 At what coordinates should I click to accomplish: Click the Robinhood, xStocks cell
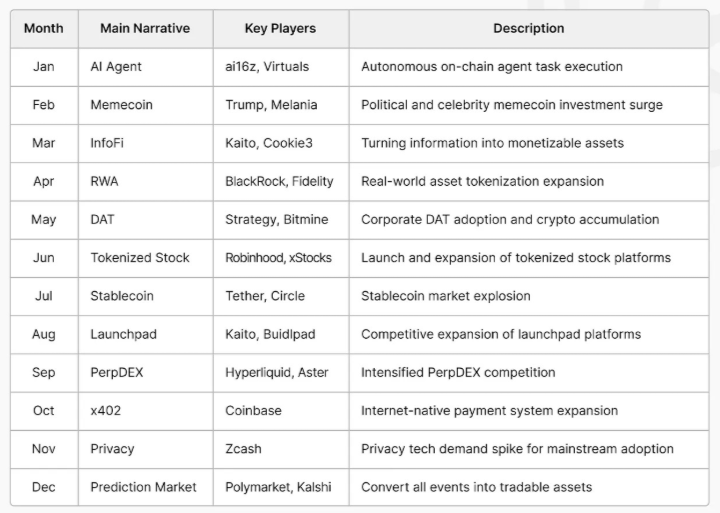279,257
